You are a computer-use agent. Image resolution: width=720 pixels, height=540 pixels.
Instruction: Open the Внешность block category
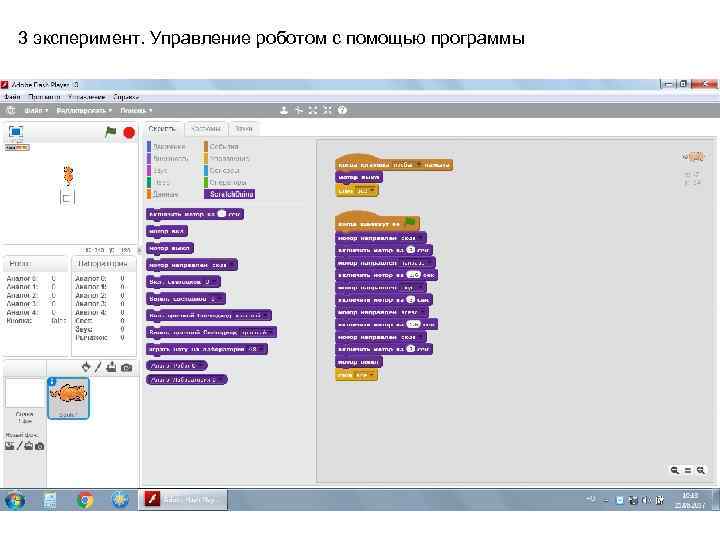pyautogui.click(x=170, y=158)
